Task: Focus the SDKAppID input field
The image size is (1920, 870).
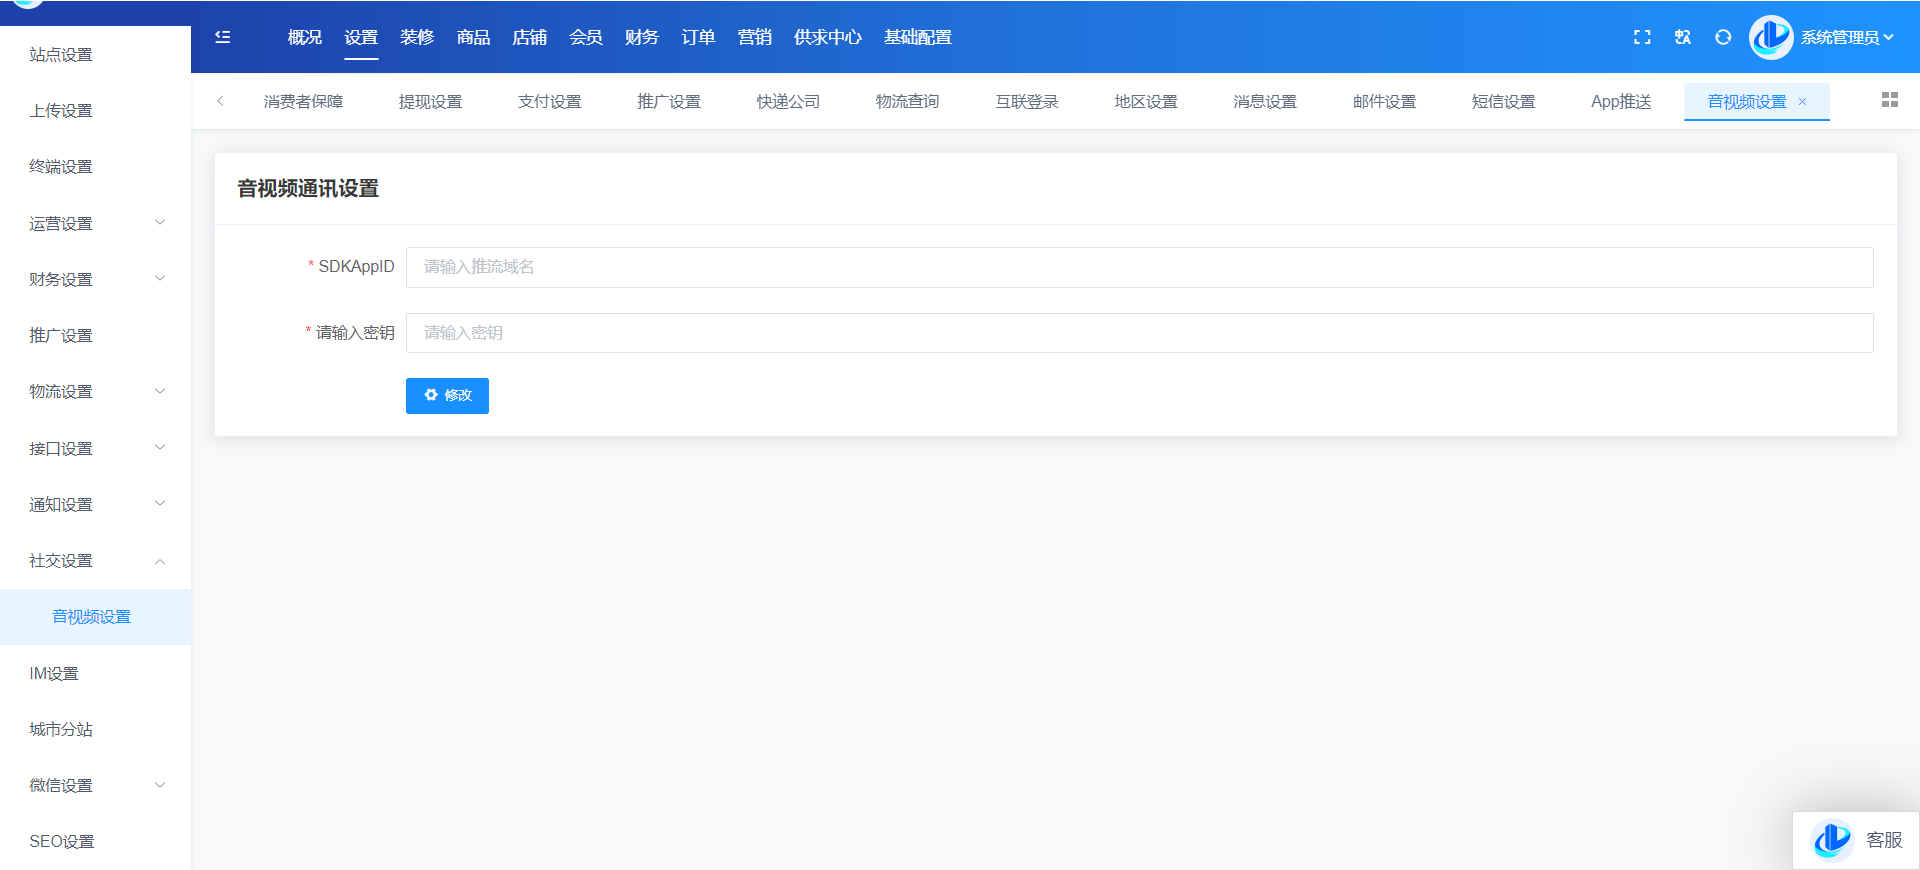Action: [1139, 267]
